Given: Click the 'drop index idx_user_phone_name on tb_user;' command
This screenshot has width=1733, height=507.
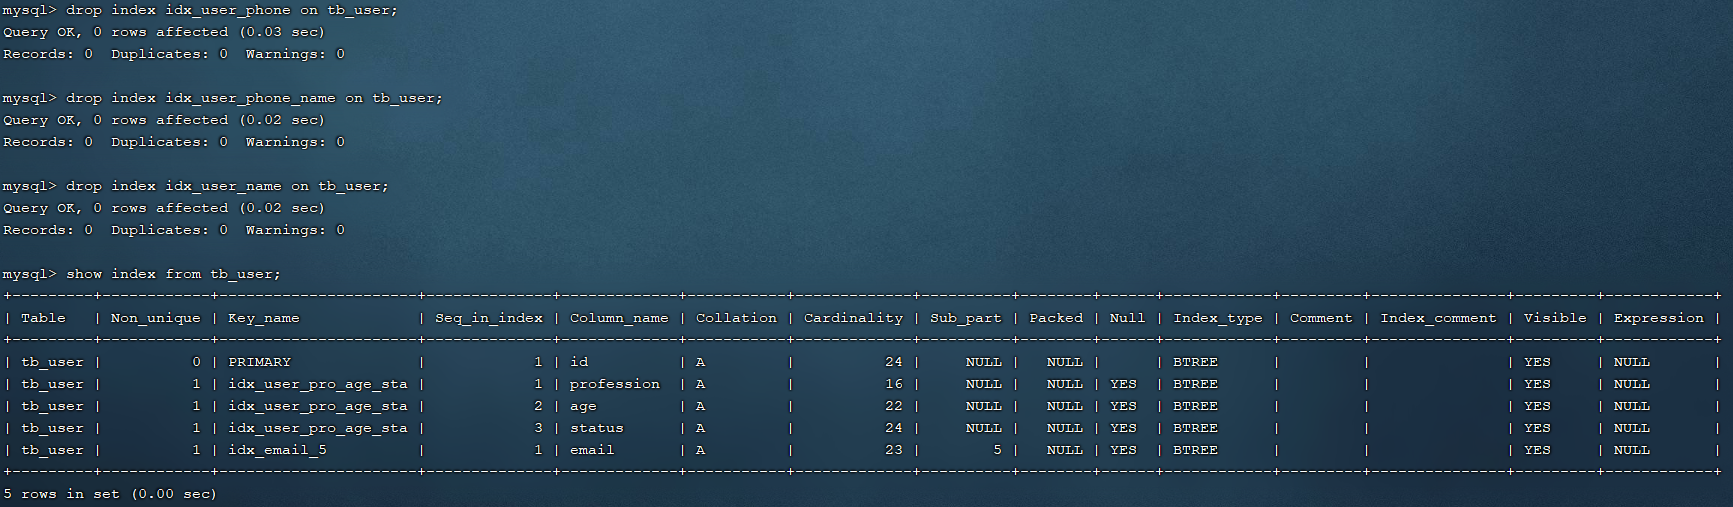Looking at the screenshot, I should point(254,98).
